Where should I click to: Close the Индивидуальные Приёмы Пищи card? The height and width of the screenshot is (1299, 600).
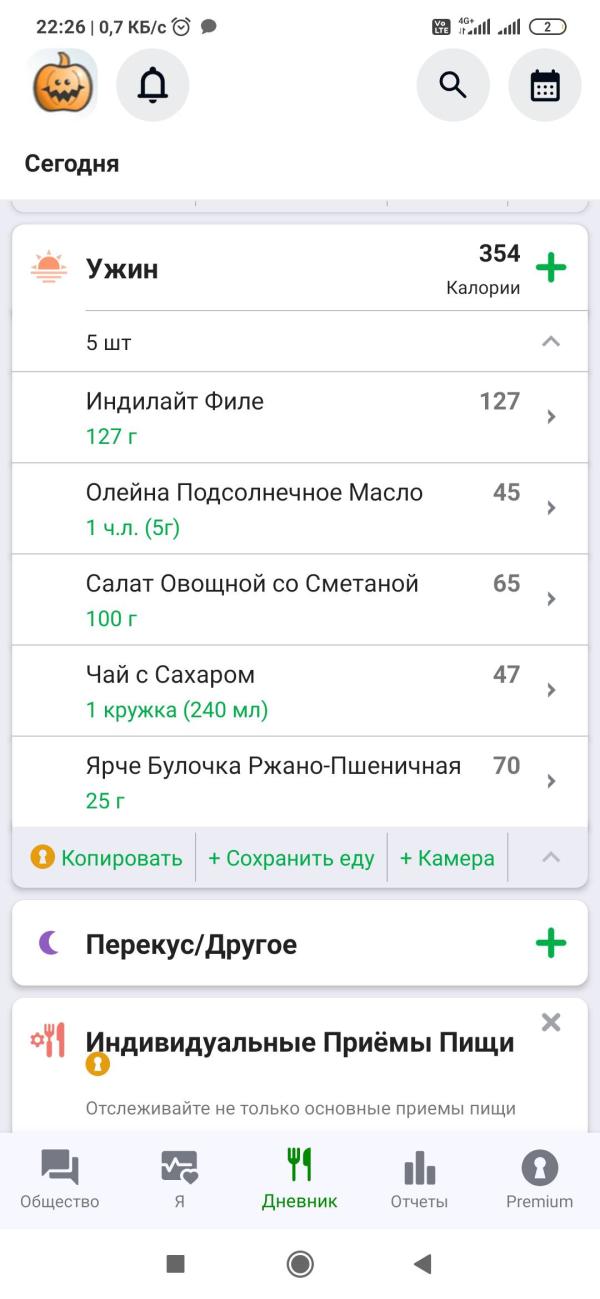tap(551, 1022)
